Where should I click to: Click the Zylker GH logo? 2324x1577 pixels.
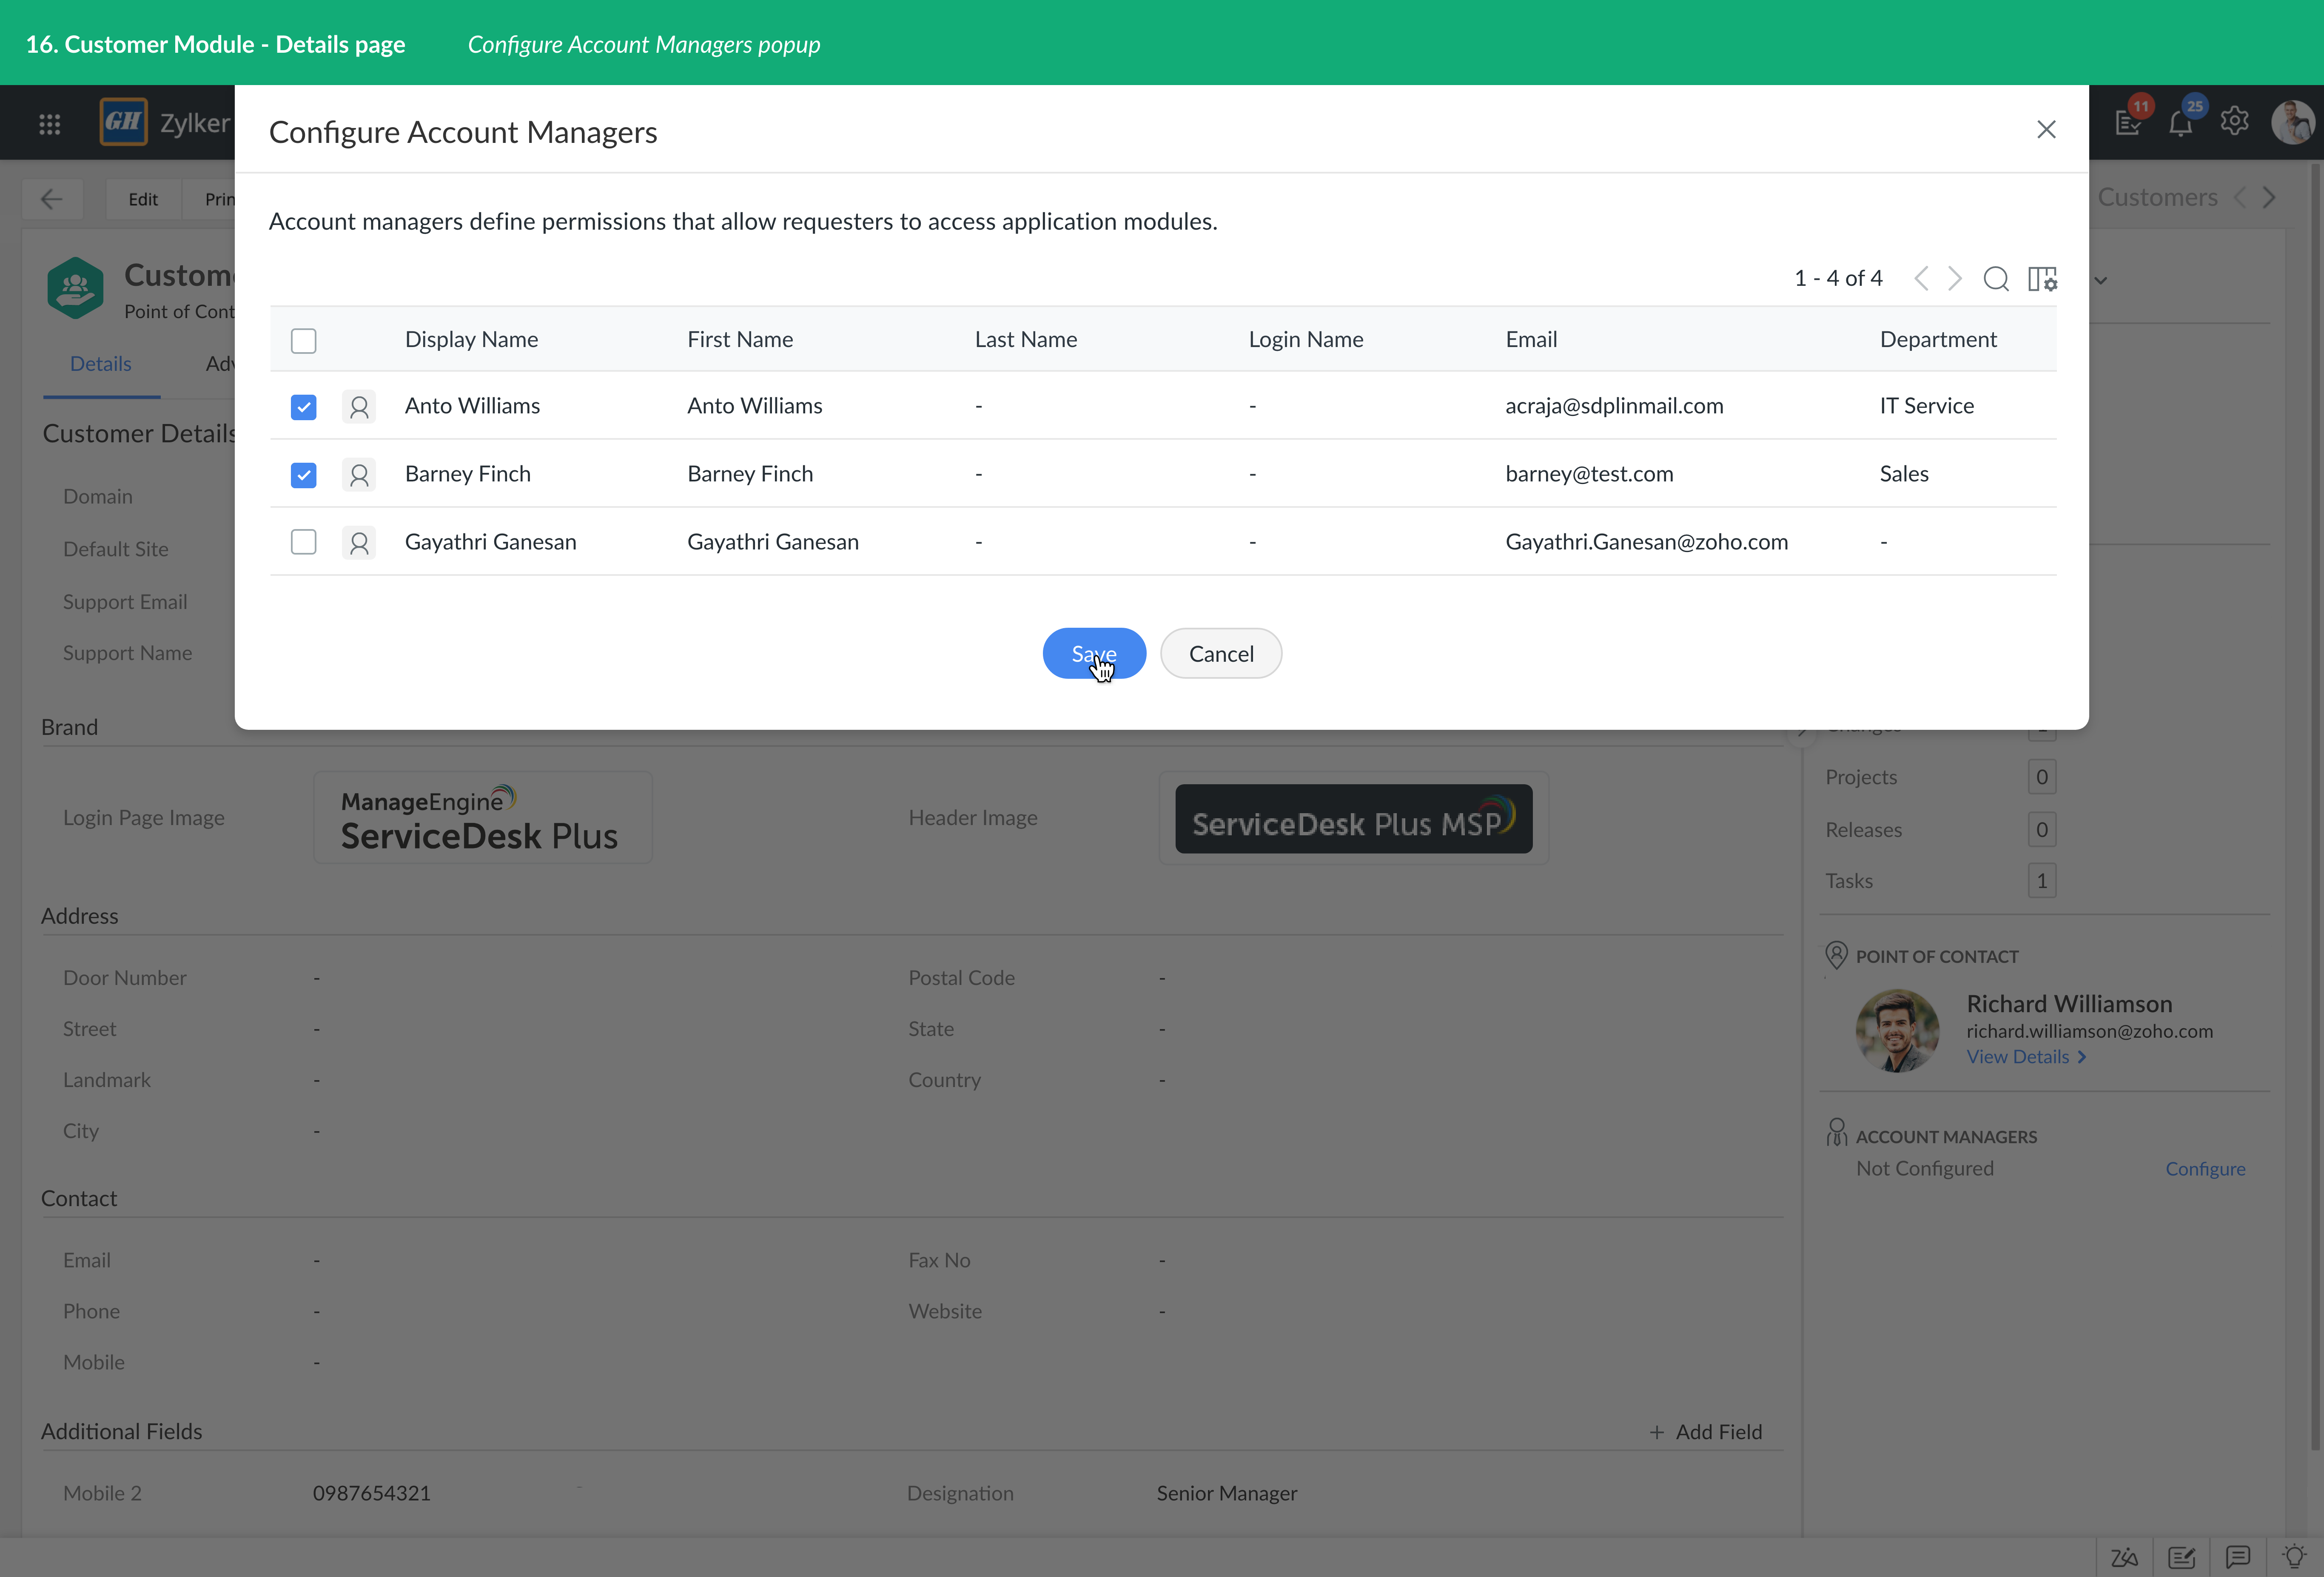124,122
